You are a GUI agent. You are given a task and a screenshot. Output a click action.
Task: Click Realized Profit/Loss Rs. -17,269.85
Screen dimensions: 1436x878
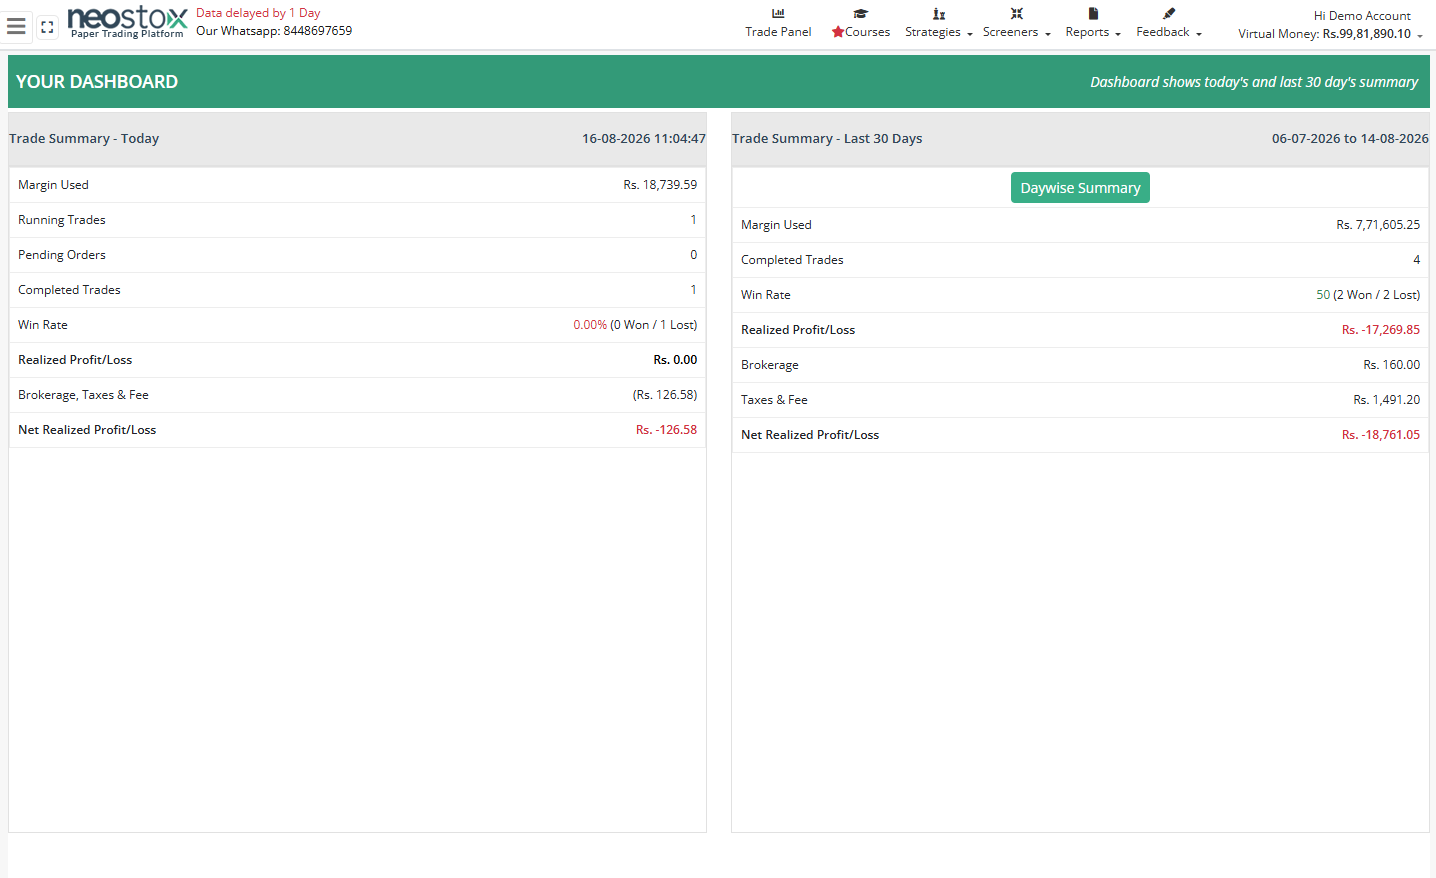click(x=1381, y=330)
